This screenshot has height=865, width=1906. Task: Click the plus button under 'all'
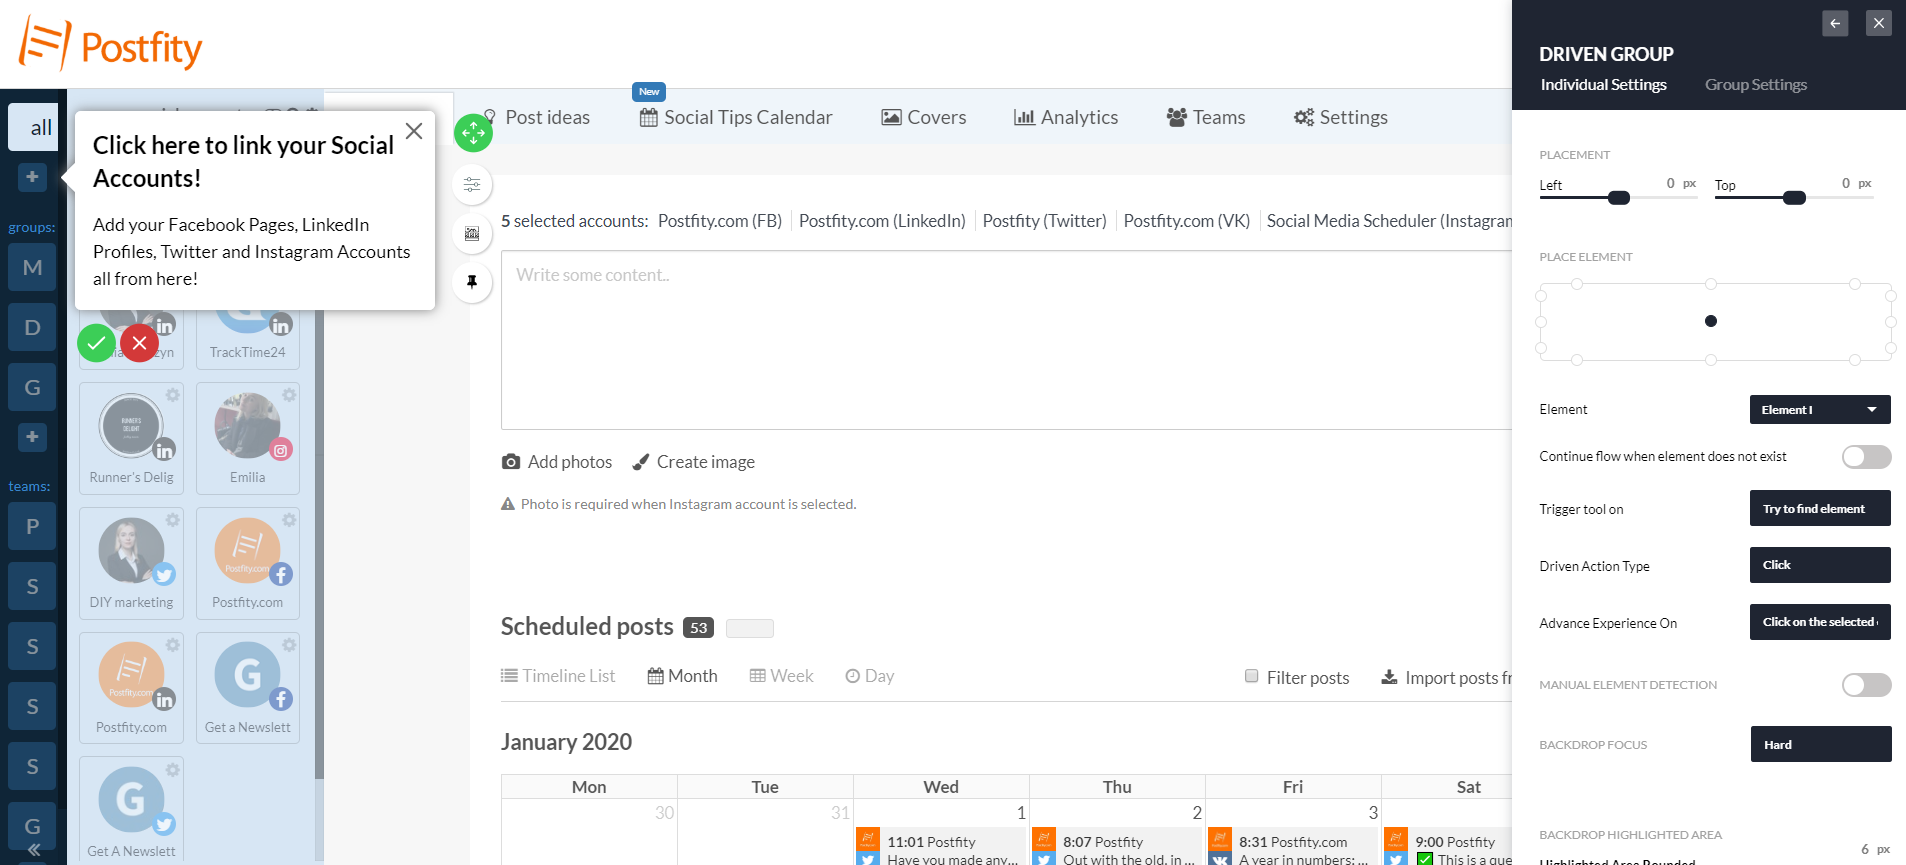click(x=32, y=177)
